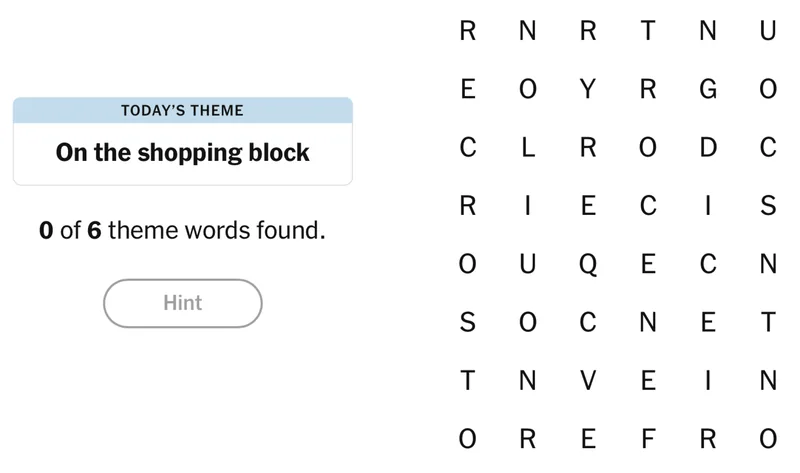Viewport: 800px width, 473px height.
Task: Select the I between R and E
Action: 528,207
